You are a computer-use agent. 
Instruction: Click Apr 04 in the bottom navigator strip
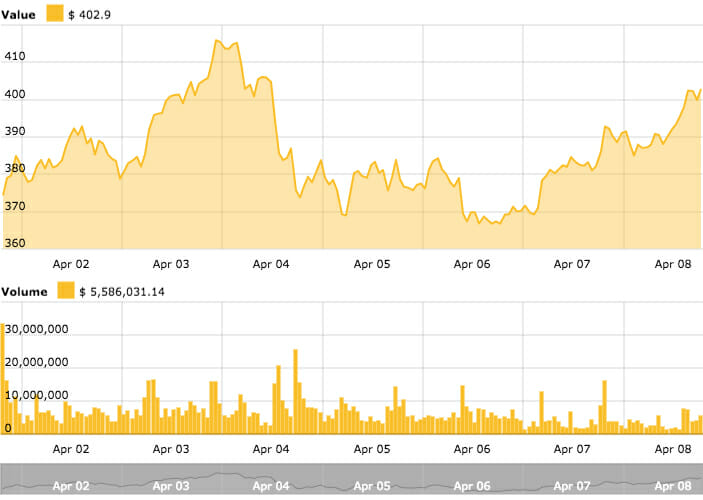pyautogui.click(x=271, y=486)
